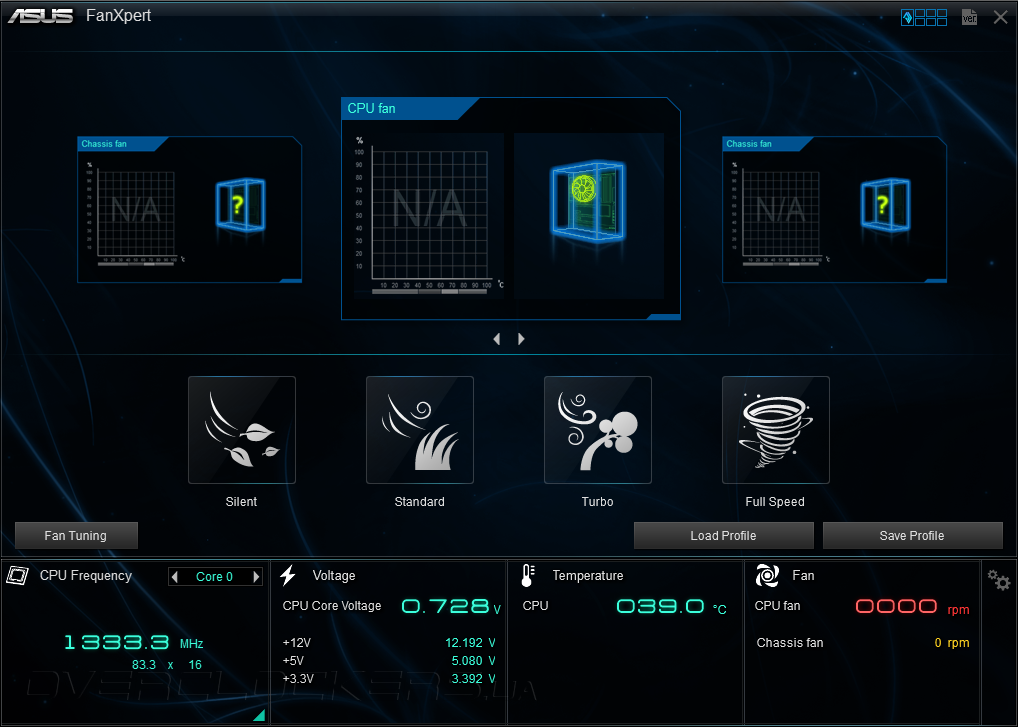This screenshot has width=1018, height=727.
Task: Click the ASUS logo in title bar
Action: [x=40, y=16]
